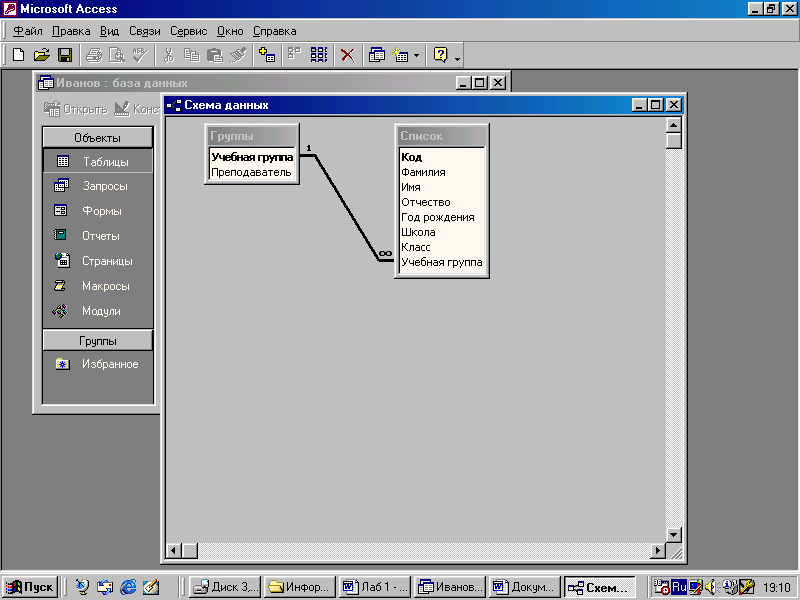Select Учебная группа field in Список table

coord(442,262)
